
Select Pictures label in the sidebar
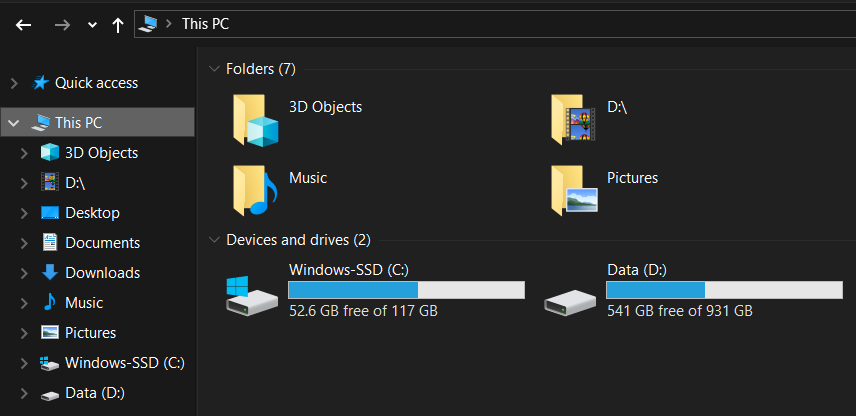click(x=91, y=333)
